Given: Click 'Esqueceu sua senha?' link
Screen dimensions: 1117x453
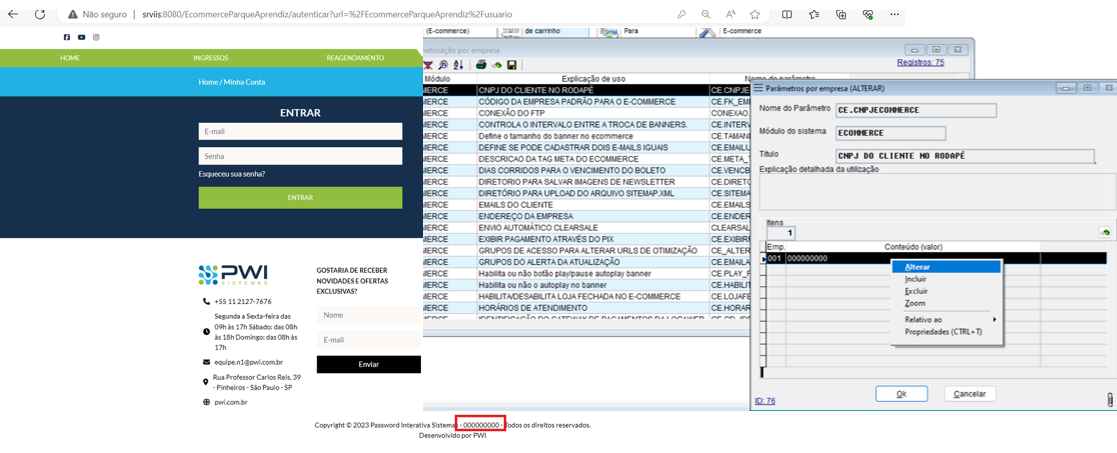Looking at the screenshot, I should click(232, 174).
